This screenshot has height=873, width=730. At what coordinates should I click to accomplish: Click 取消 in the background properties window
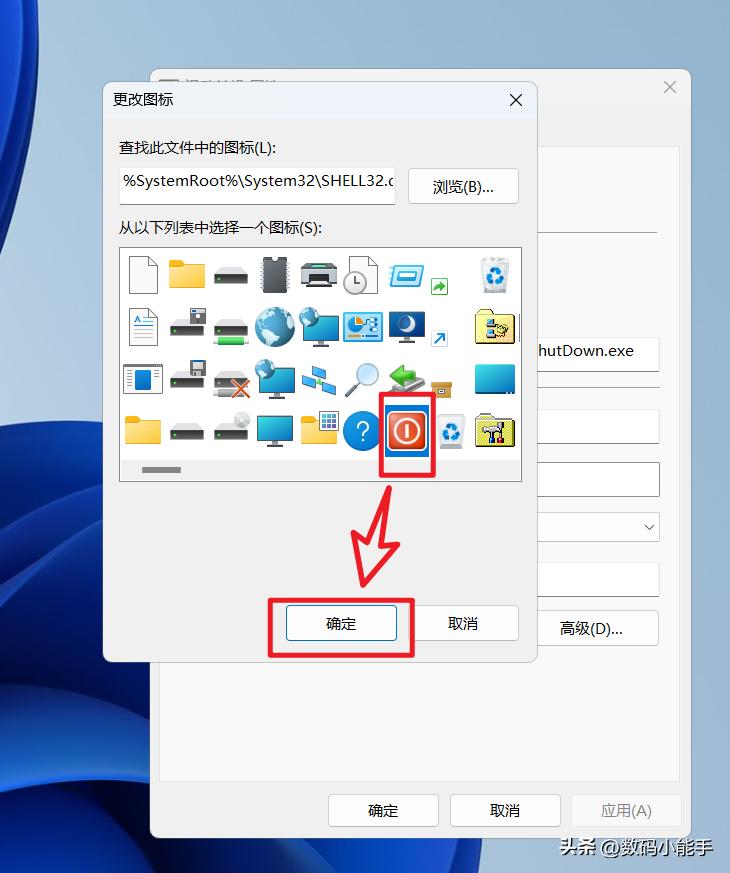pos(505,811)
